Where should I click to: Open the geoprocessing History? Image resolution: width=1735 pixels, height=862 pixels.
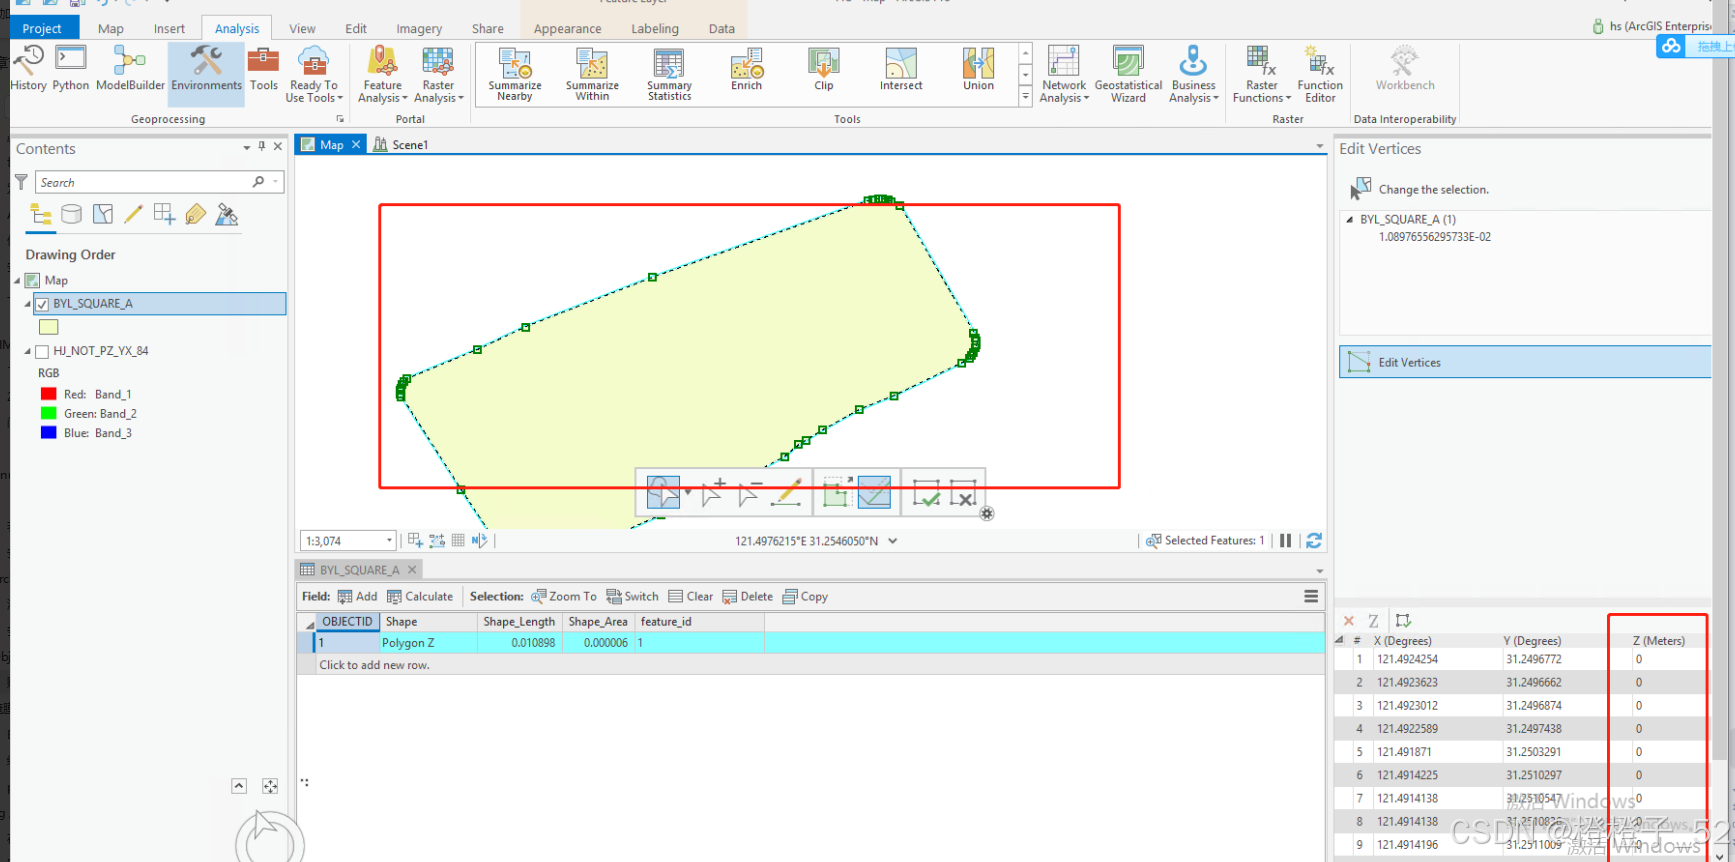pos(28,69)
